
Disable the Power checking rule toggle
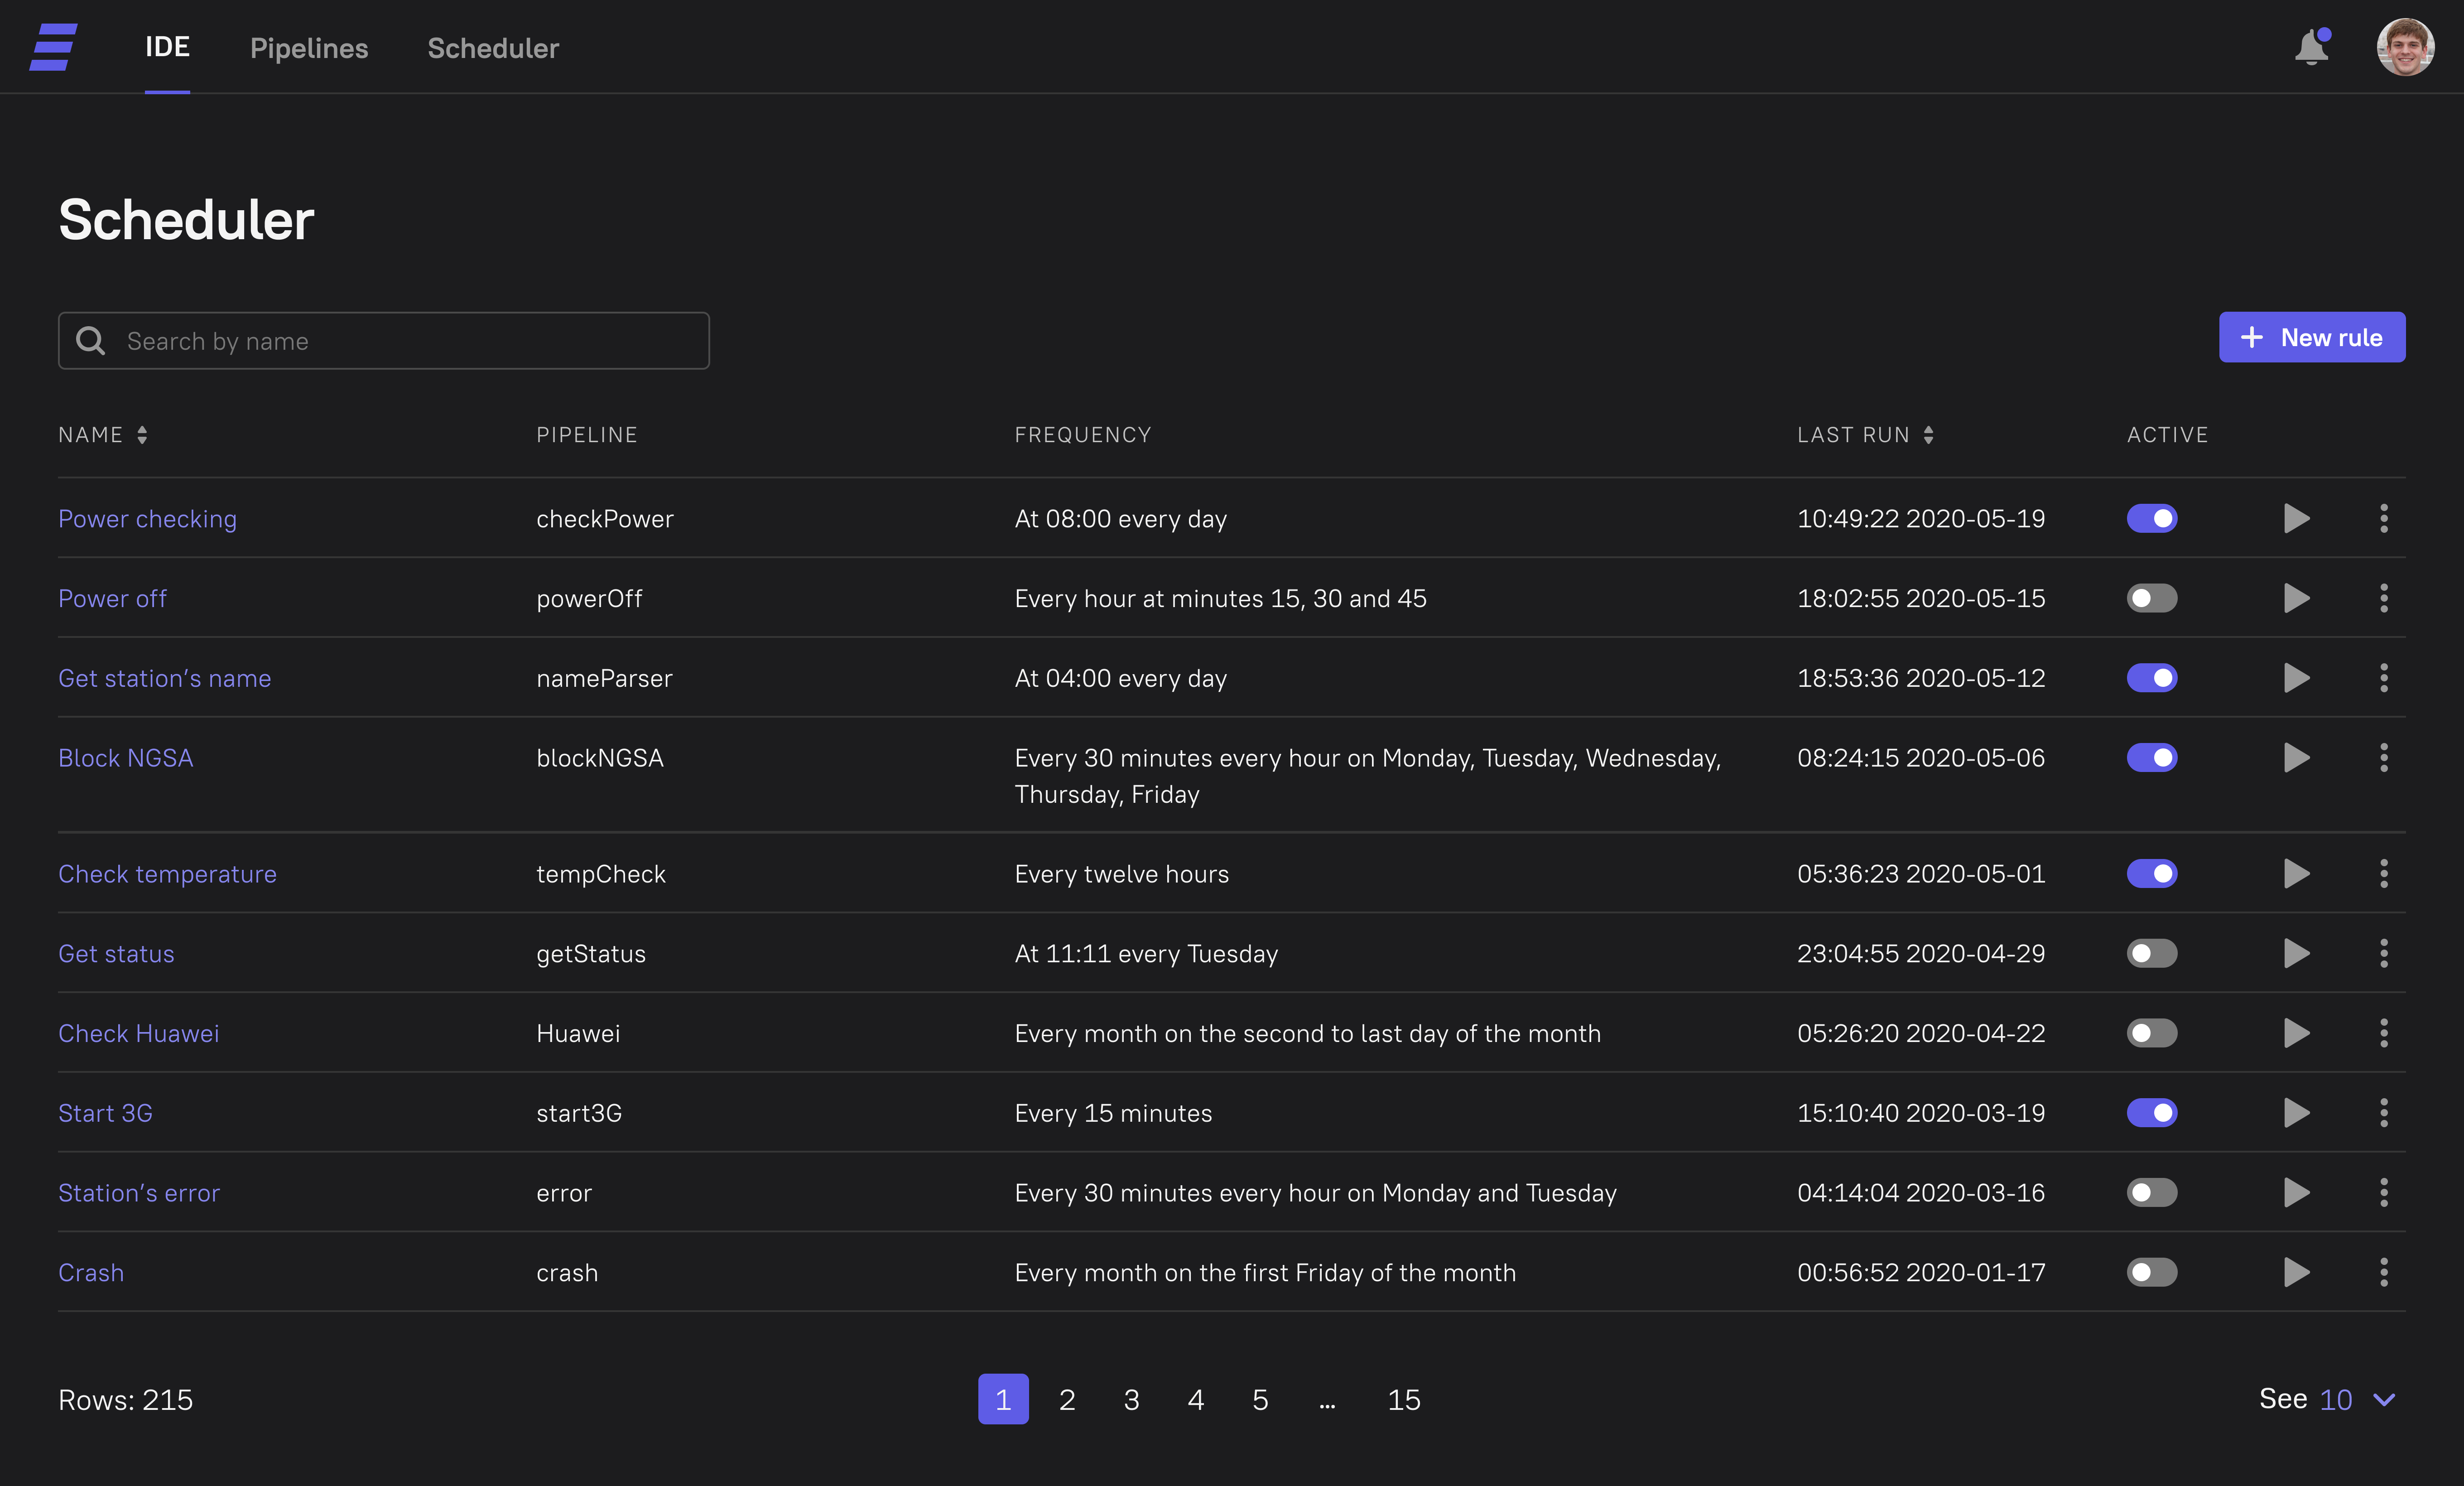coord(2152,518)
